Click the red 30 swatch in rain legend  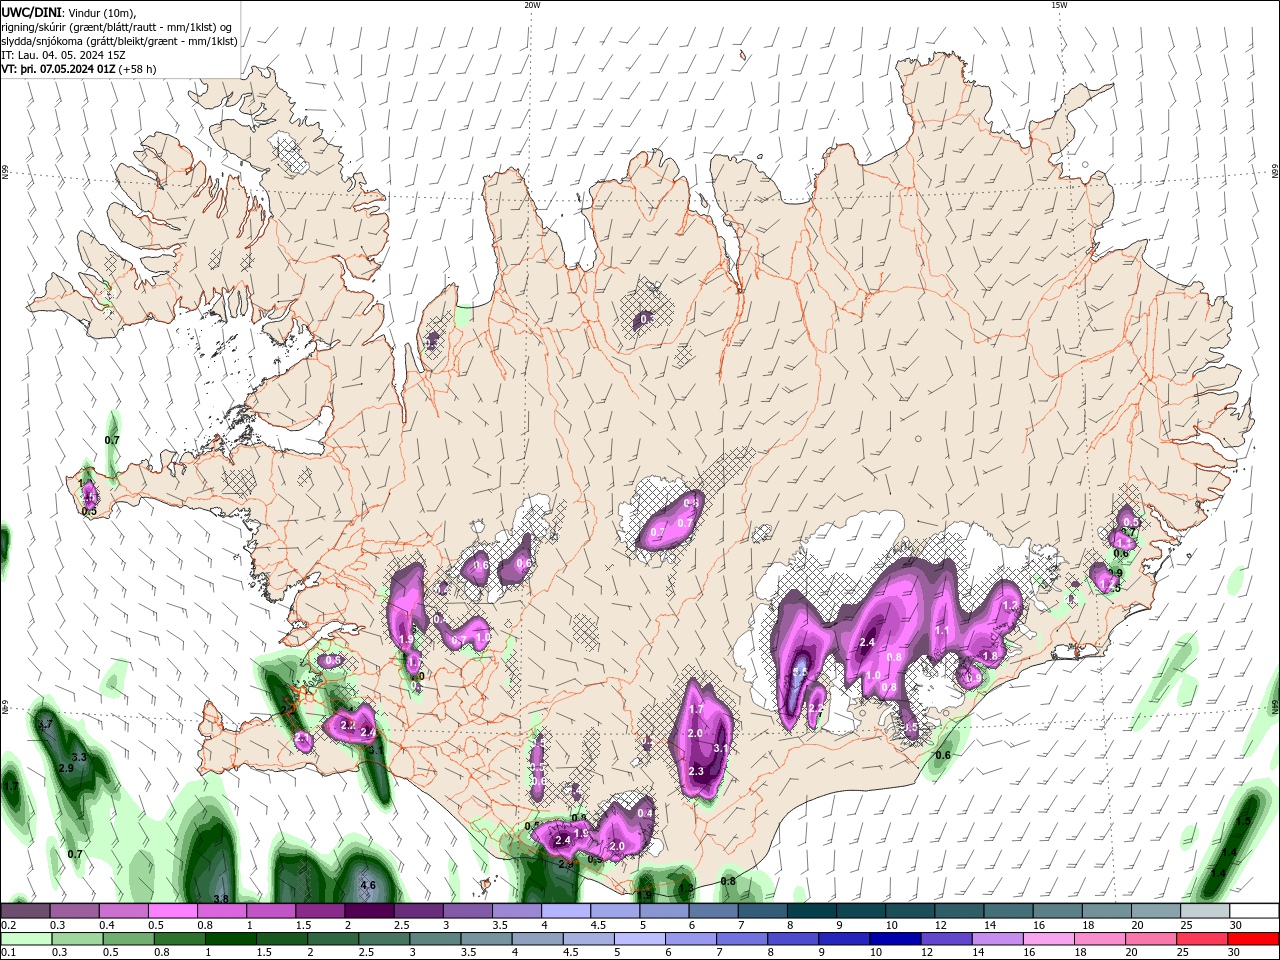[1254, 939]
